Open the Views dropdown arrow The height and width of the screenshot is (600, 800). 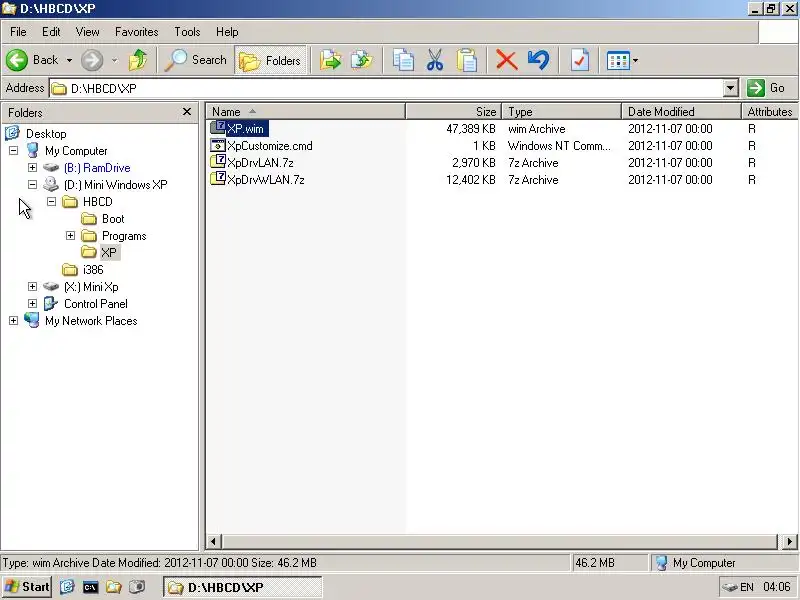pos(635,61)
